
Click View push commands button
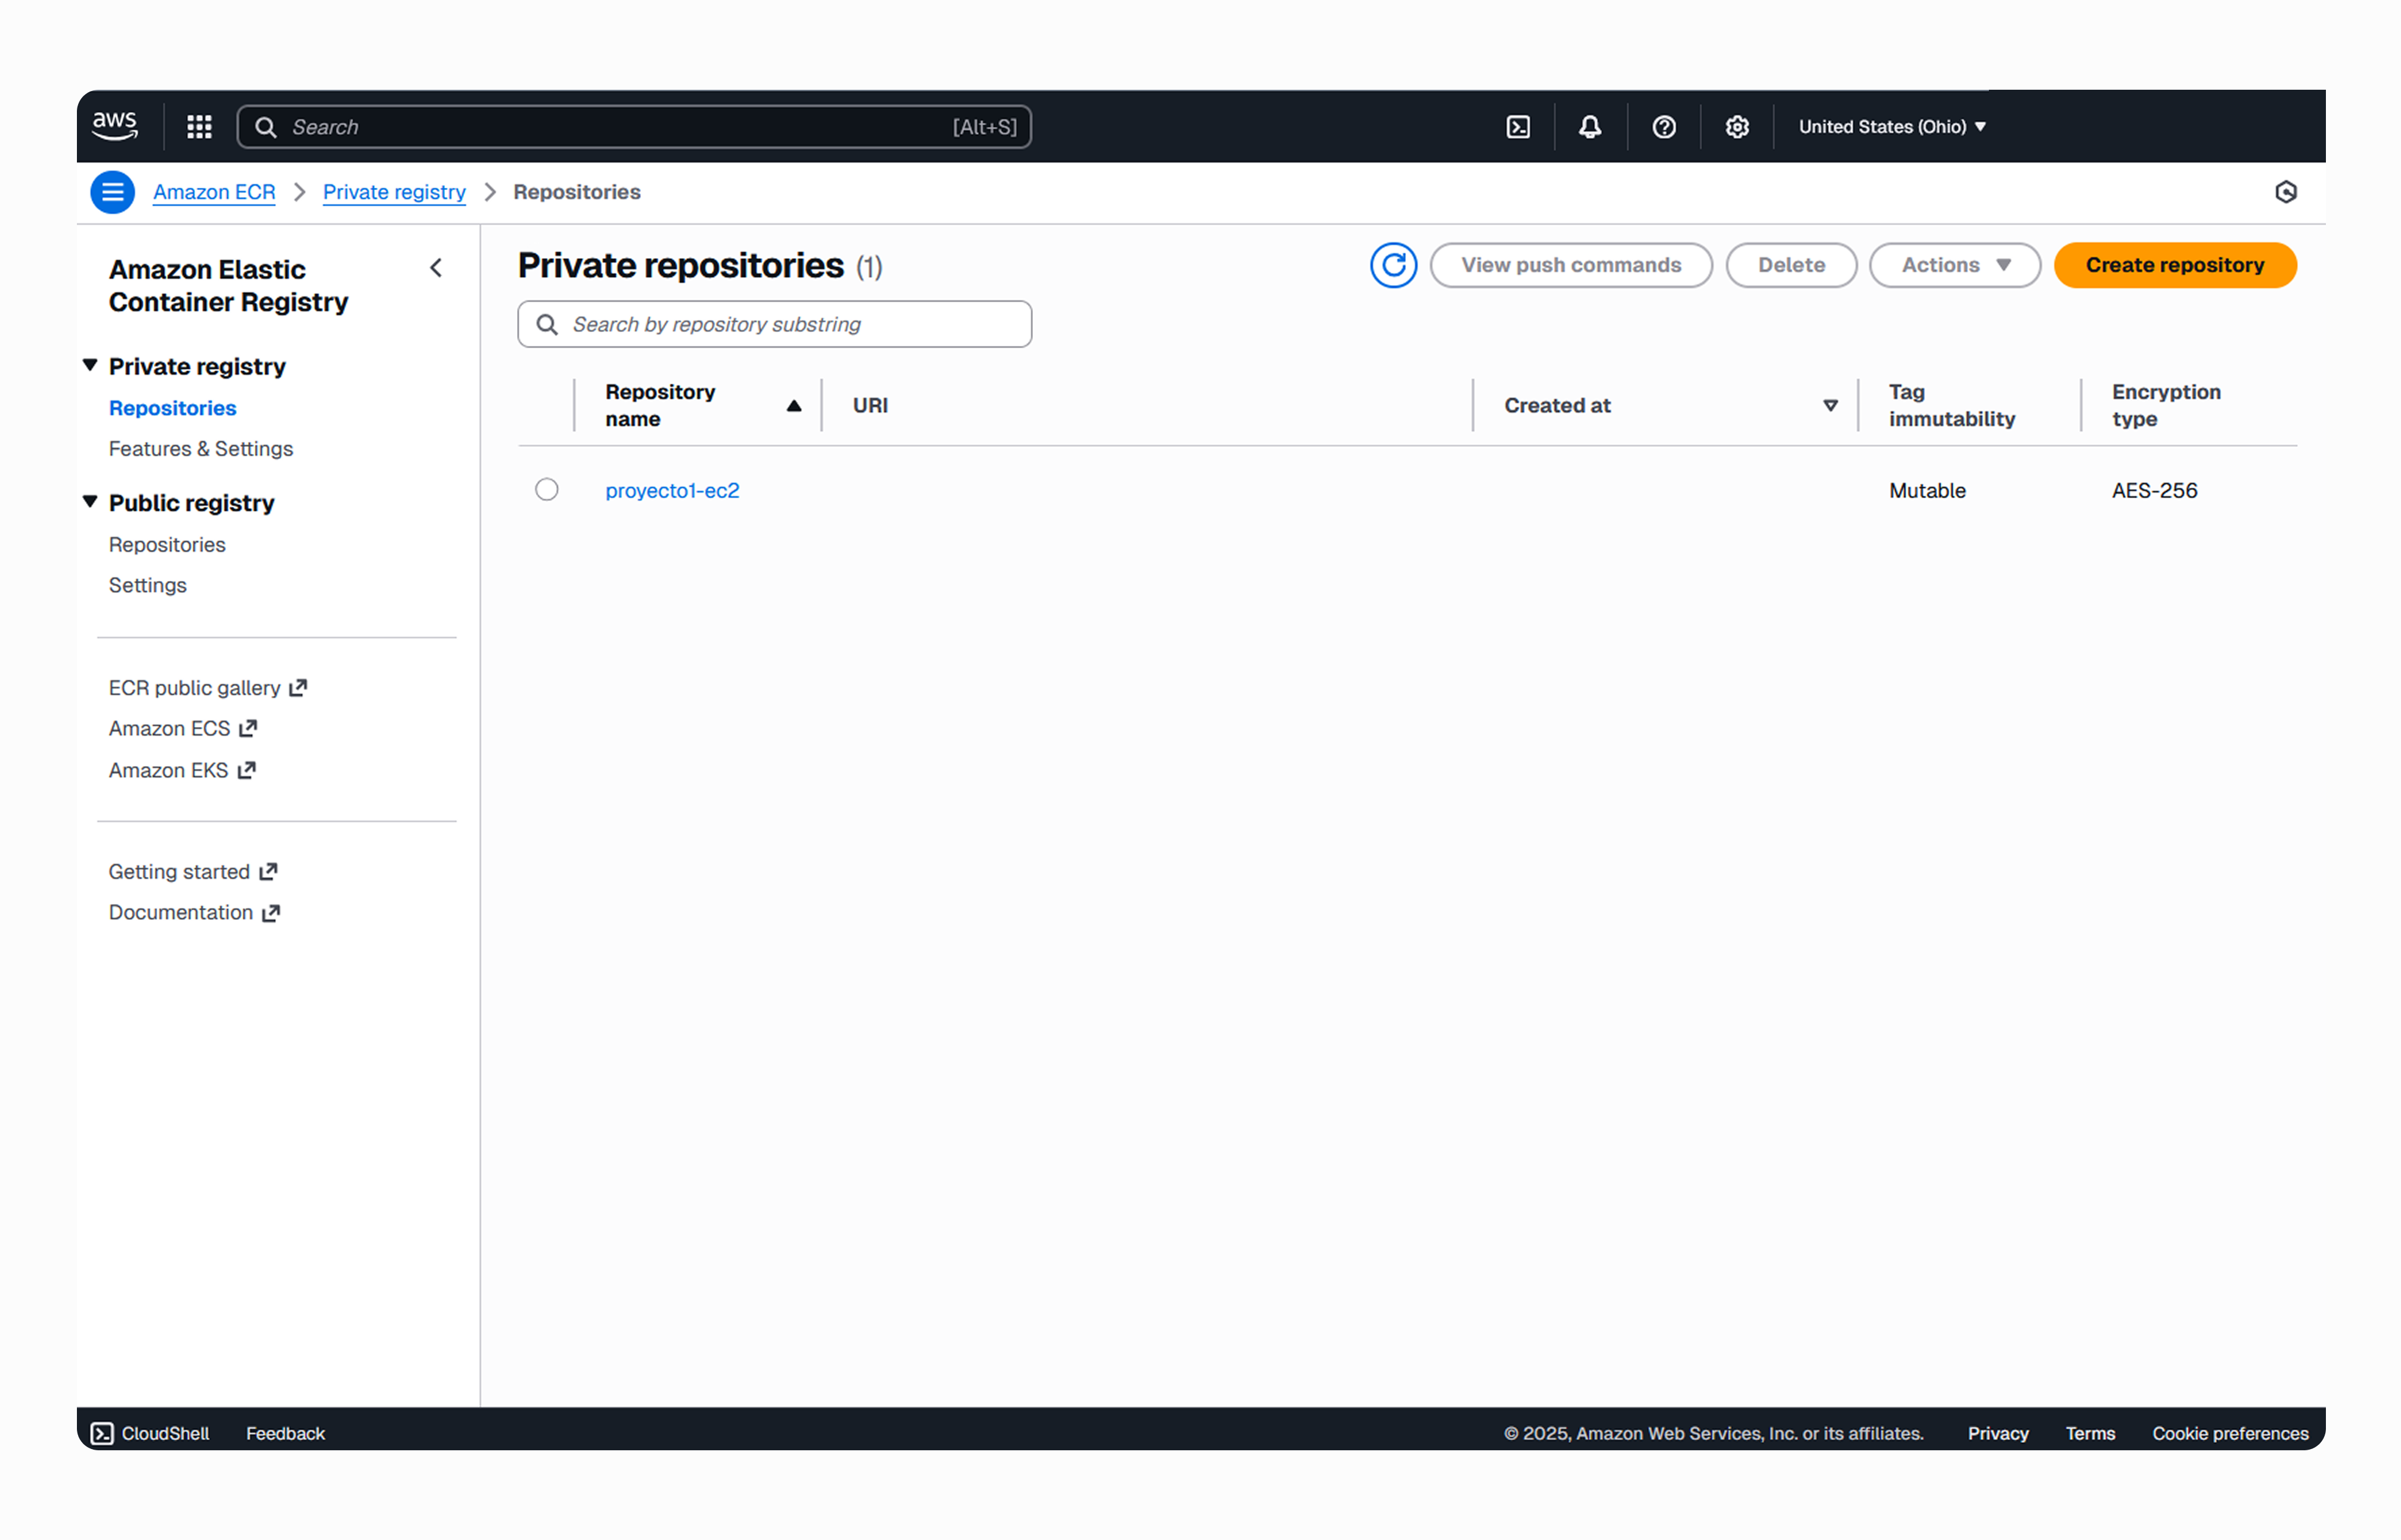tap(1571, 265)
